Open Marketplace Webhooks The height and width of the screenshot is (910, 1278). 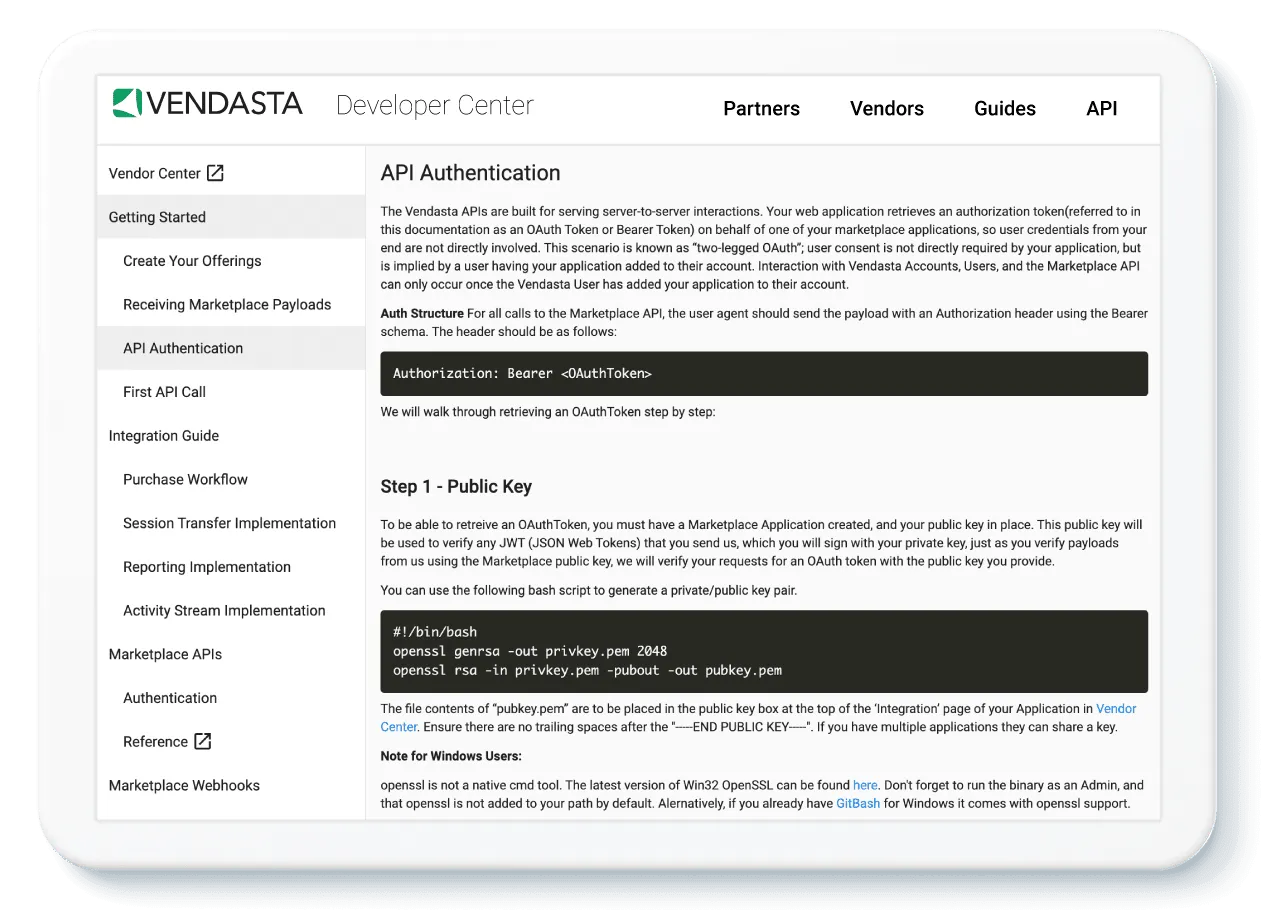click(x=183, y=785)
